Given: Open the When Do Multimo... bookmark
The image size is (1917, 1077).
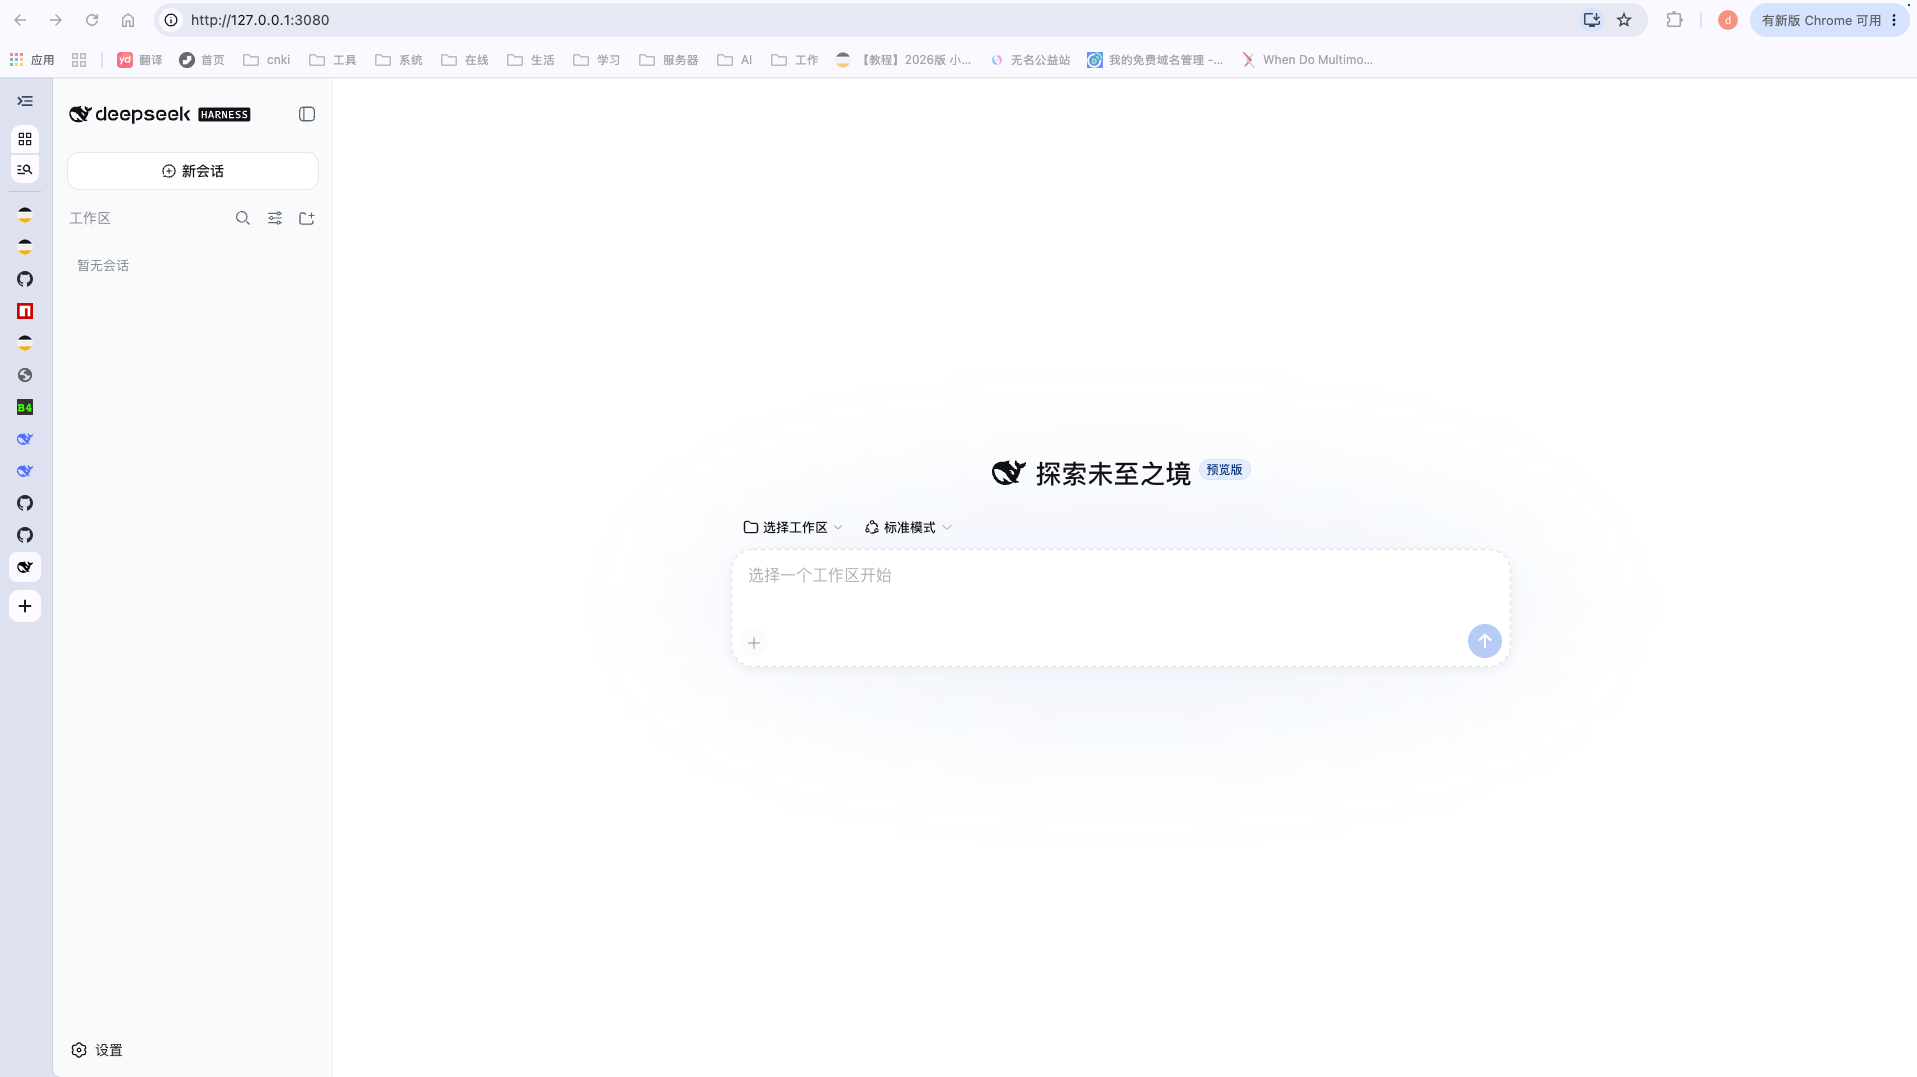Looking at the screenshot, I should click(x=1307, y=60).
